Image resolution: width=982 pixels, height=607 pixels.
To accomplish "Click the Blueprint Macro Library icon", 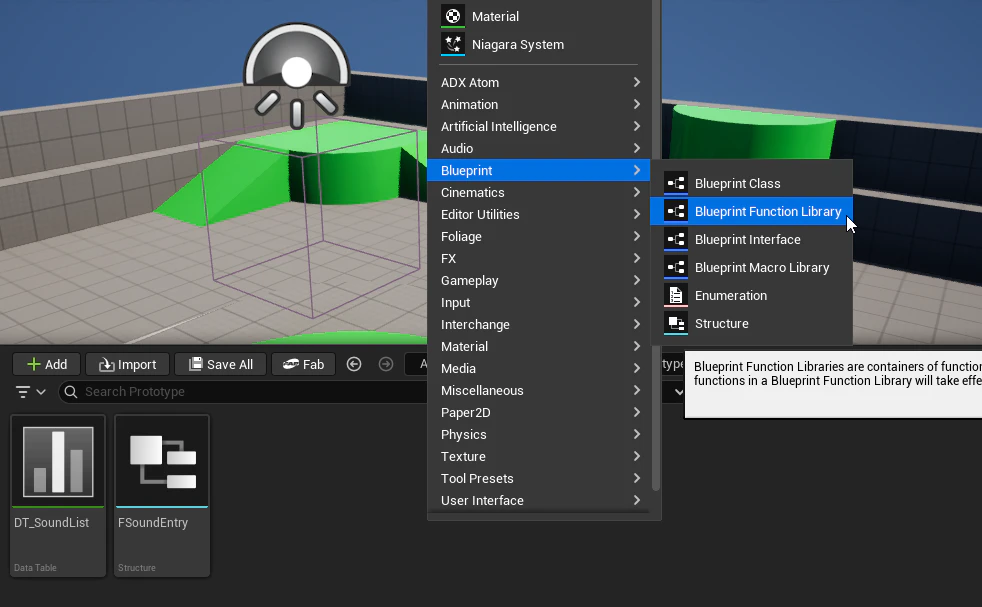I will click(676, 267).
